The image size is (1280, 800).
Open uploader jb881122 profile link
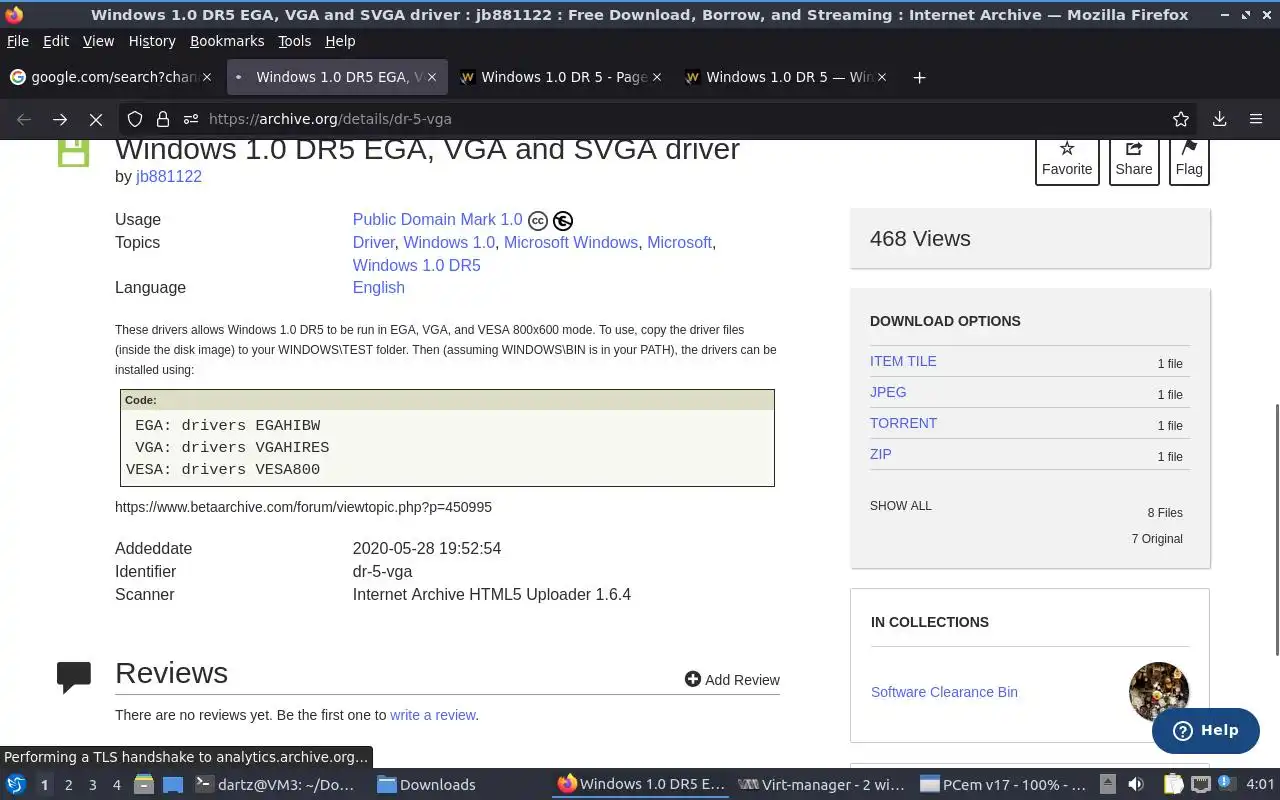pos(169,176)
